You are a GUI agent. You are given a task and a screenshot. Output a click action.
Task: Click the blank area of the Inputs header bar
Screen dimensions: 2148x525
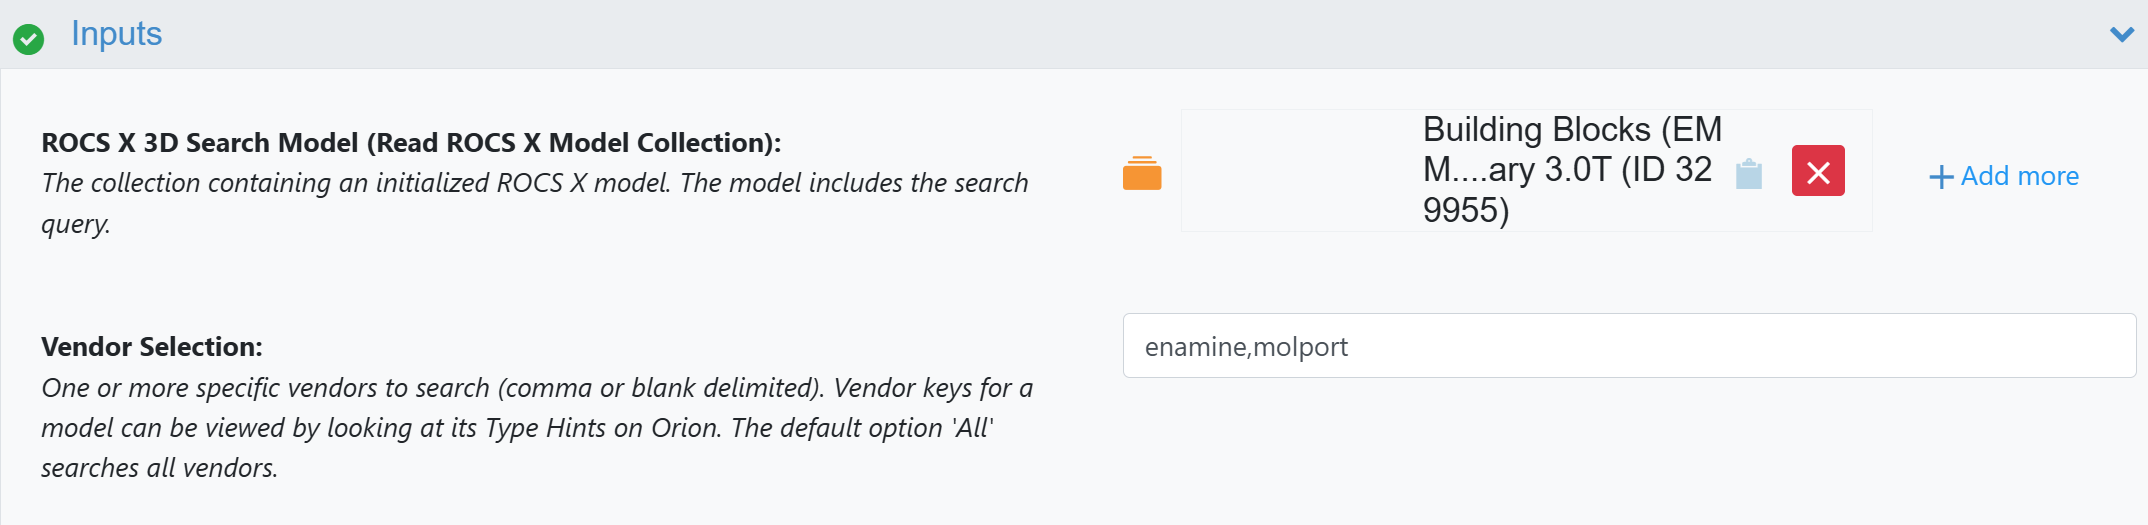pos(1100,35)
